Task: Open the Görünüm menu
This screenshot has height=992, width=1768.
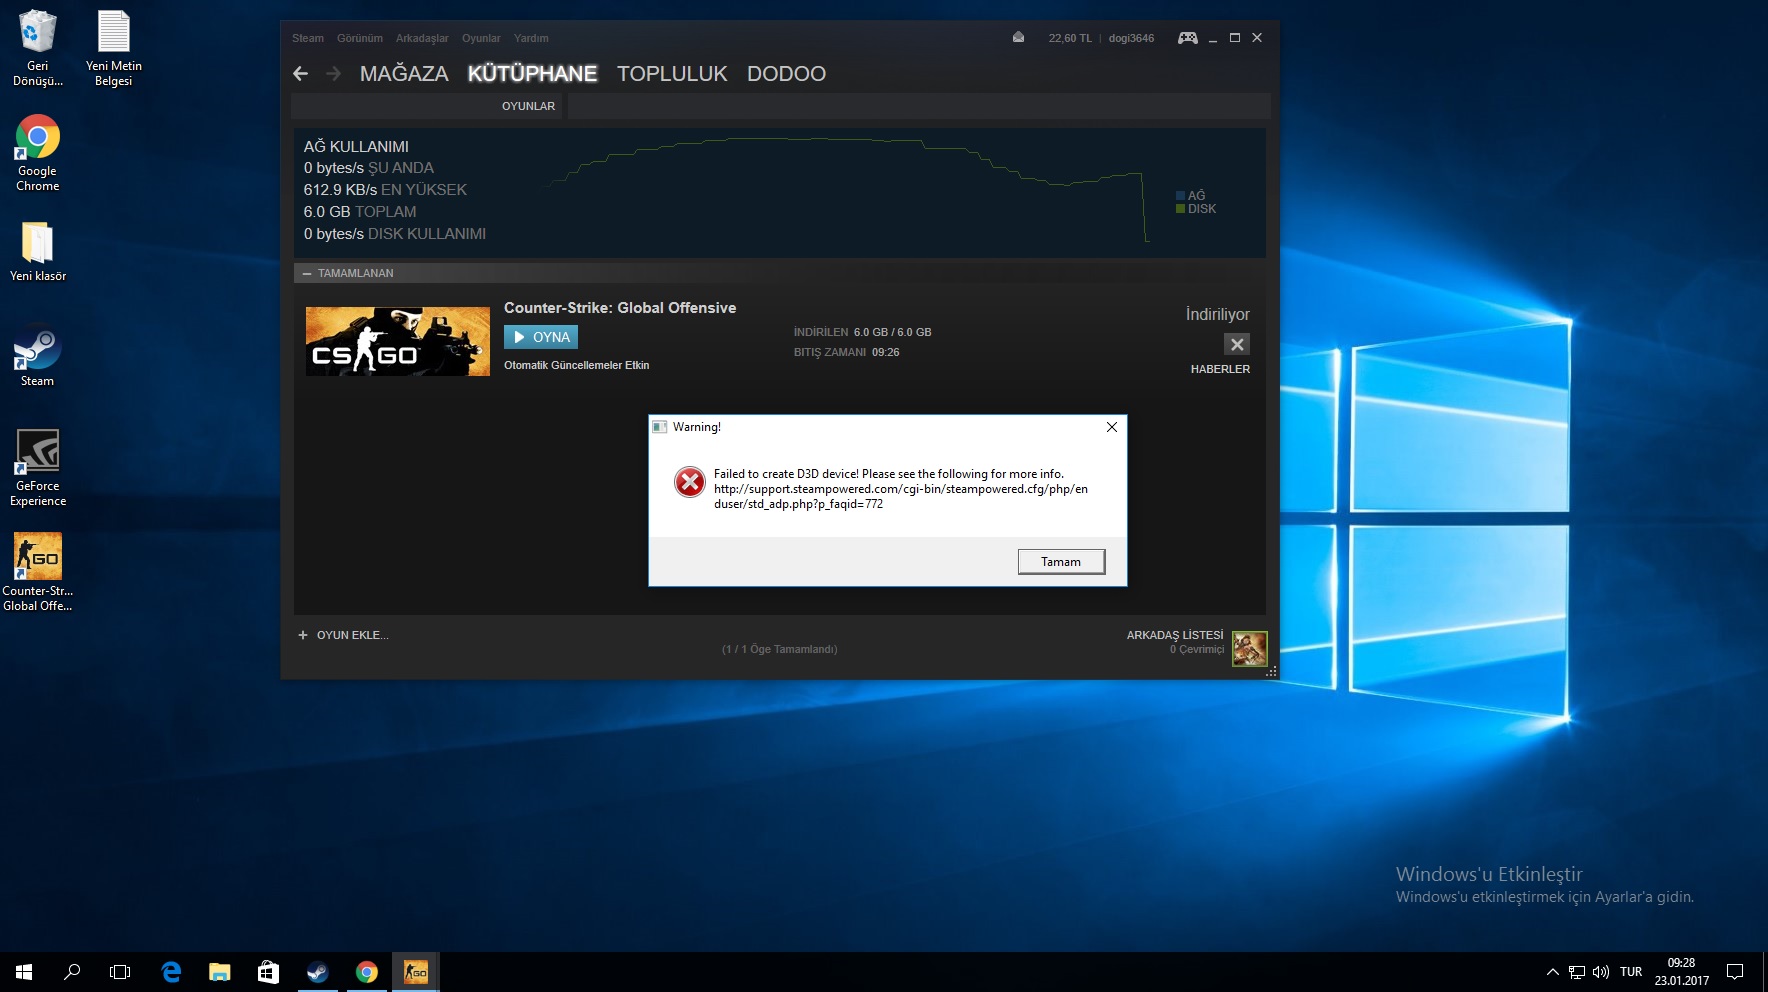Action: (x=360, y=38)
